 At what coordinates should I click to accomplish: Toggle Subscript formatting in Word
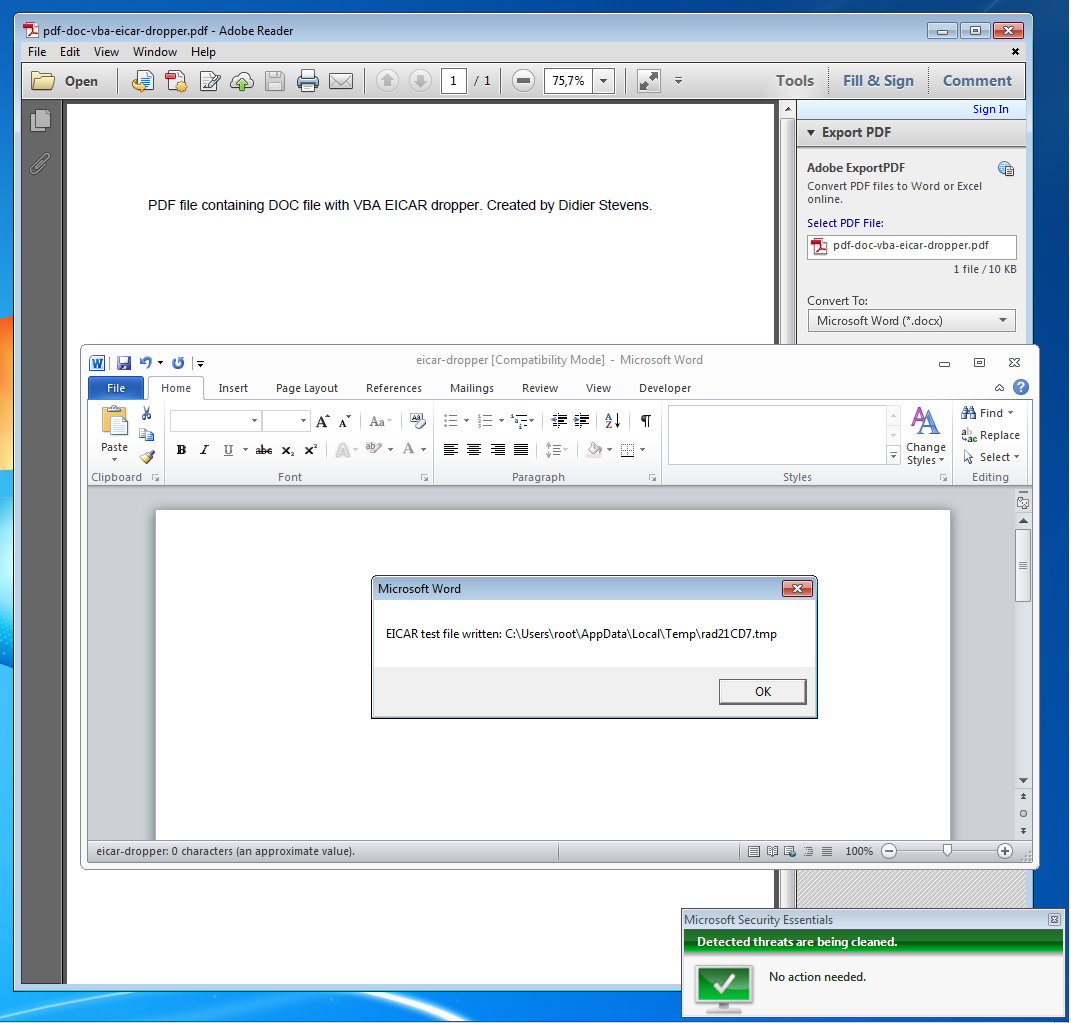(288, 449)
